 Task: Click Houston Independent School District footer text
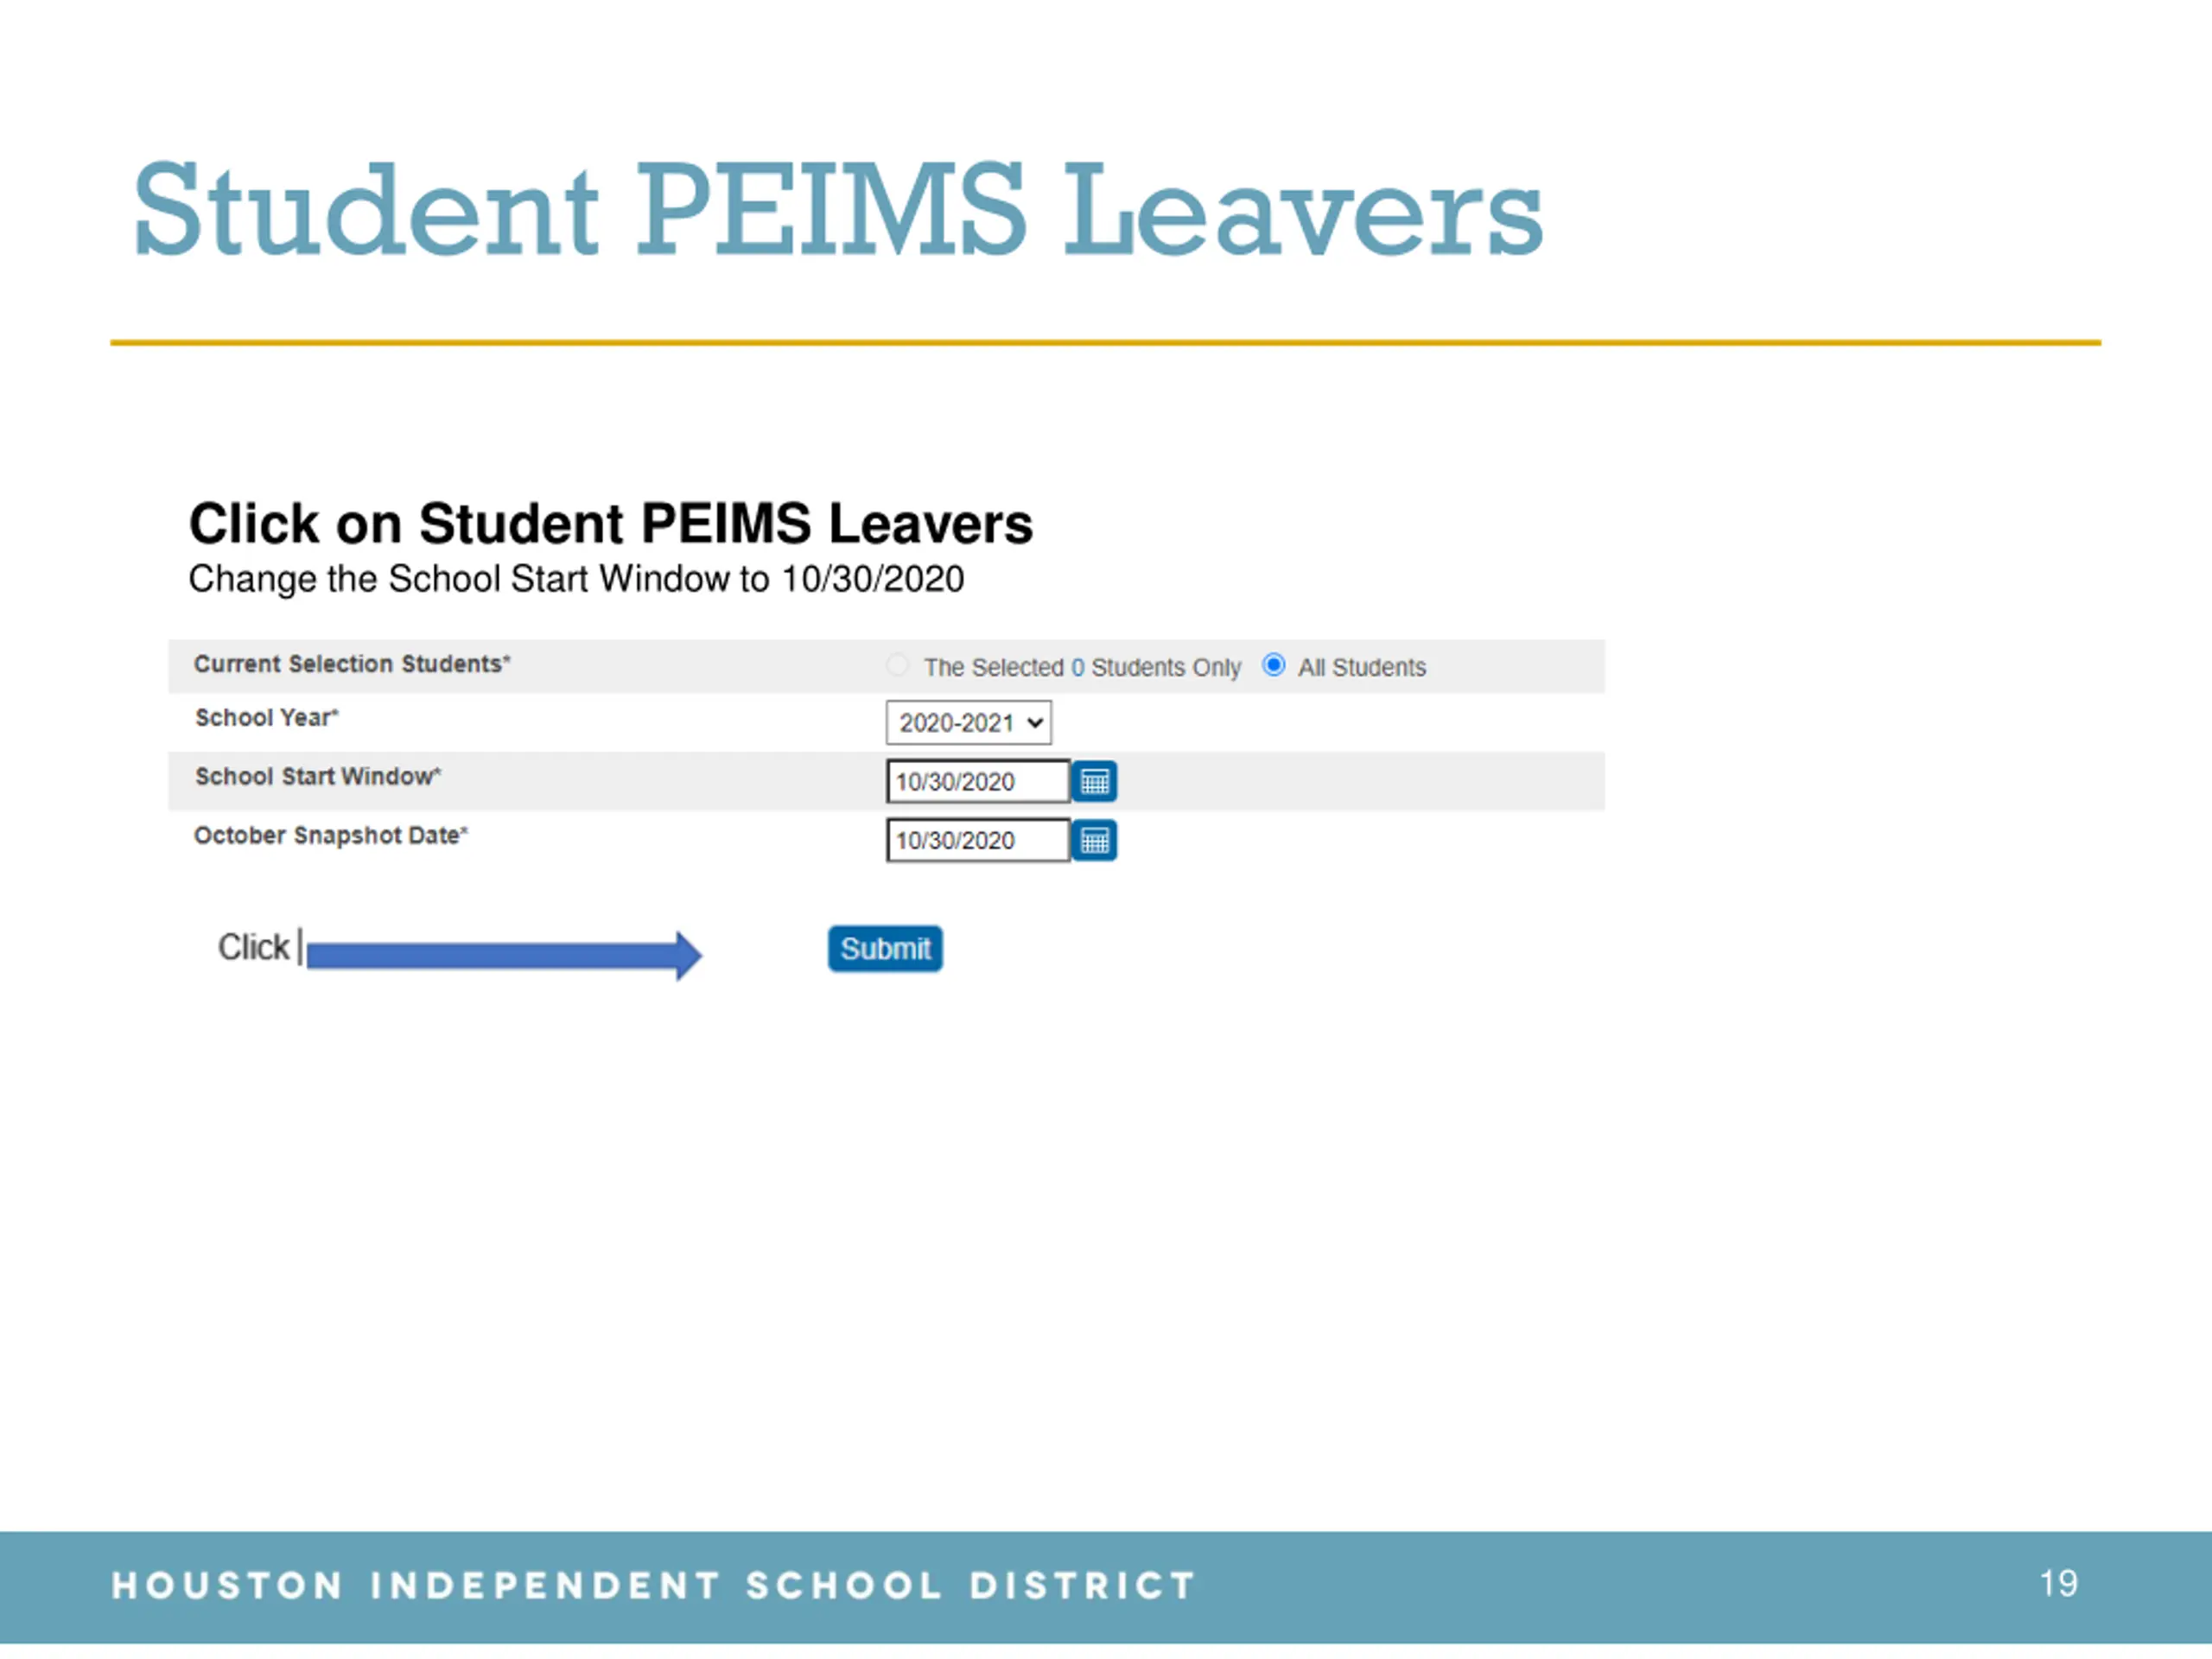click(653, 1585)
